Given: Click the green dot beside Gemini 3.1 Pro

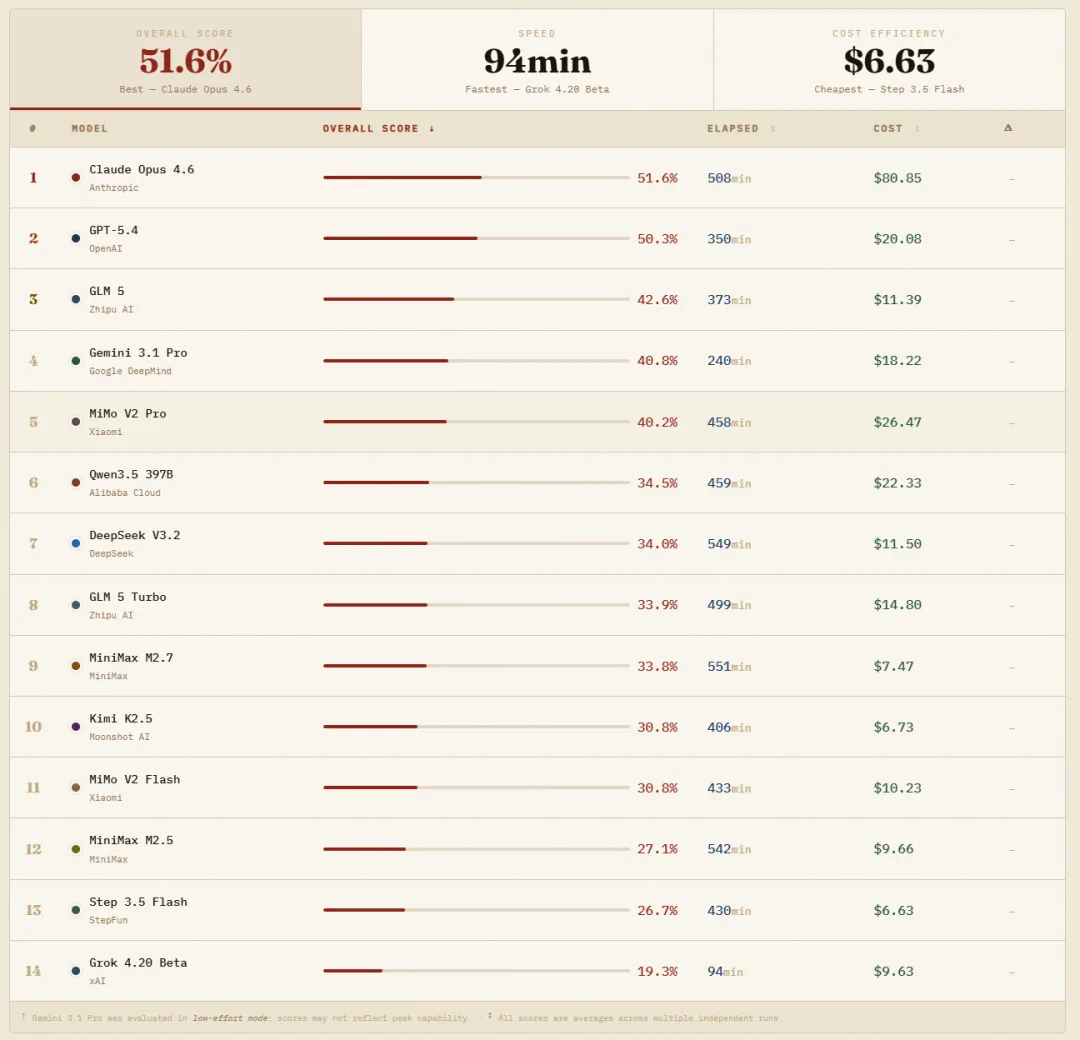Looking at the screenshot, I should coord(76,361).
